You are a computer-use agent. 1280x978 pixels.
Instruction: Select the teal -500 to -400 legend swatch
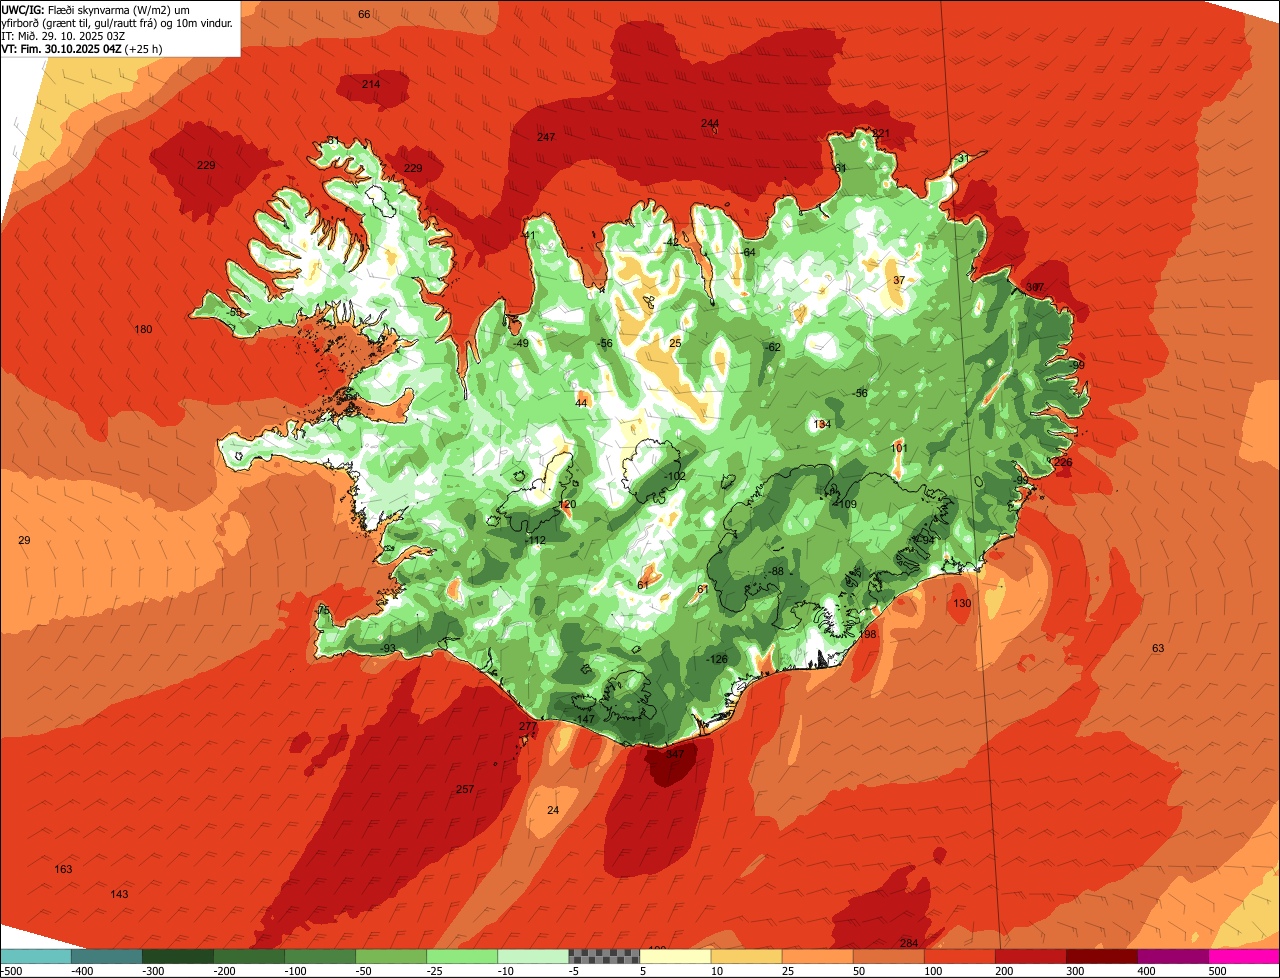tap(36, 956)
